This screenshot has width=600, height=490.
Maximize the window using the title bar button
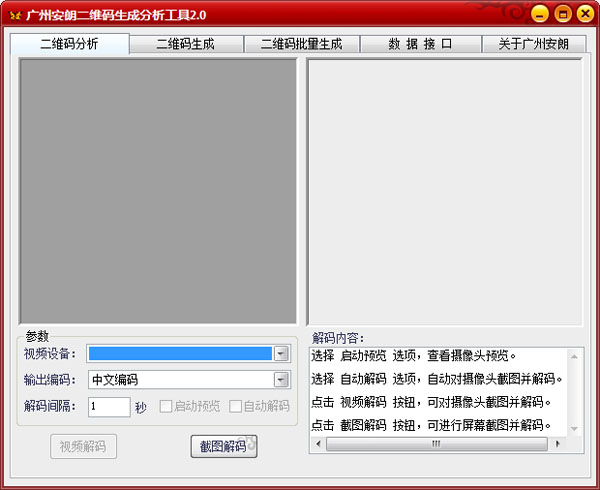tap(562, 13)
